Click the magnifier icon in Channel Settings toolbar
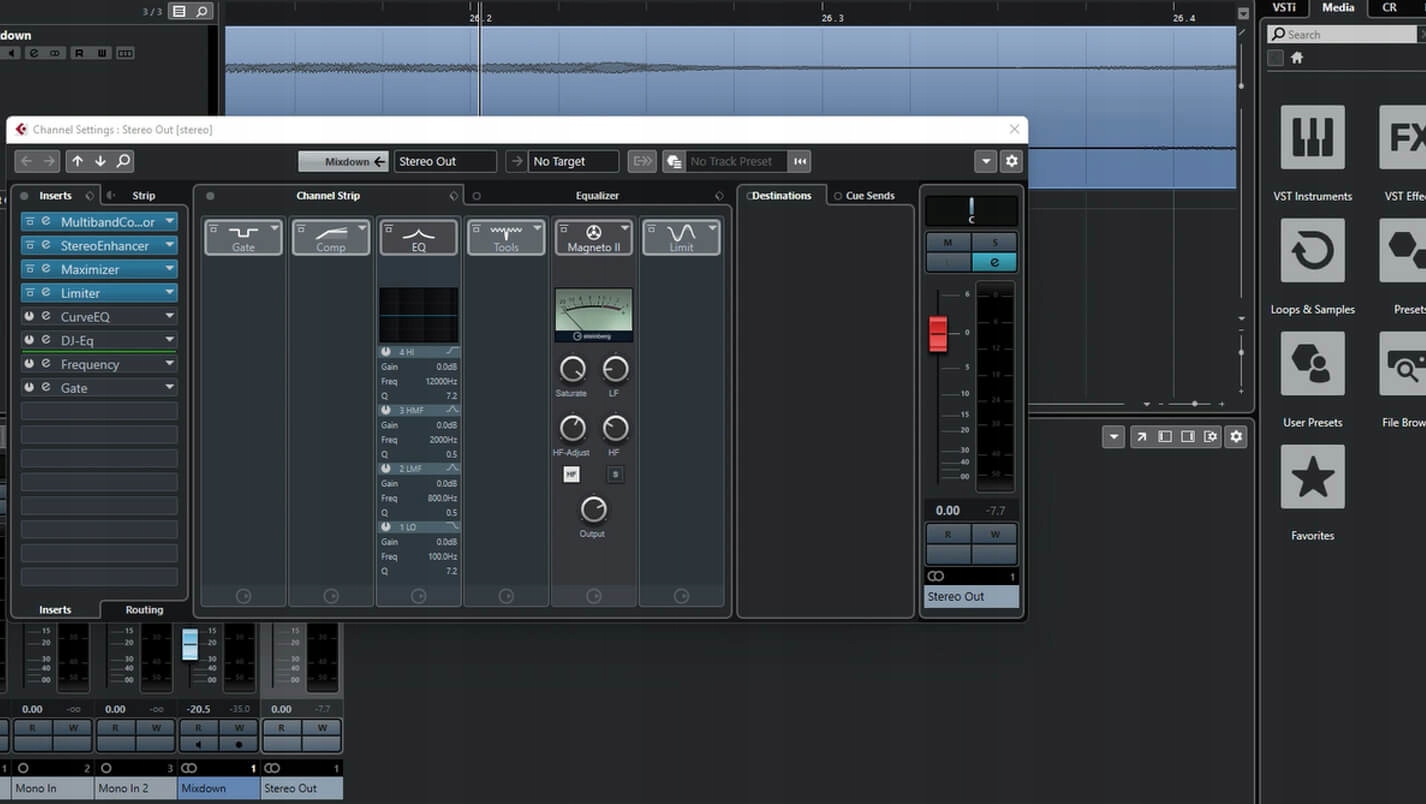Viewport: 1426px width, 804px height. (x=123, y=161)
